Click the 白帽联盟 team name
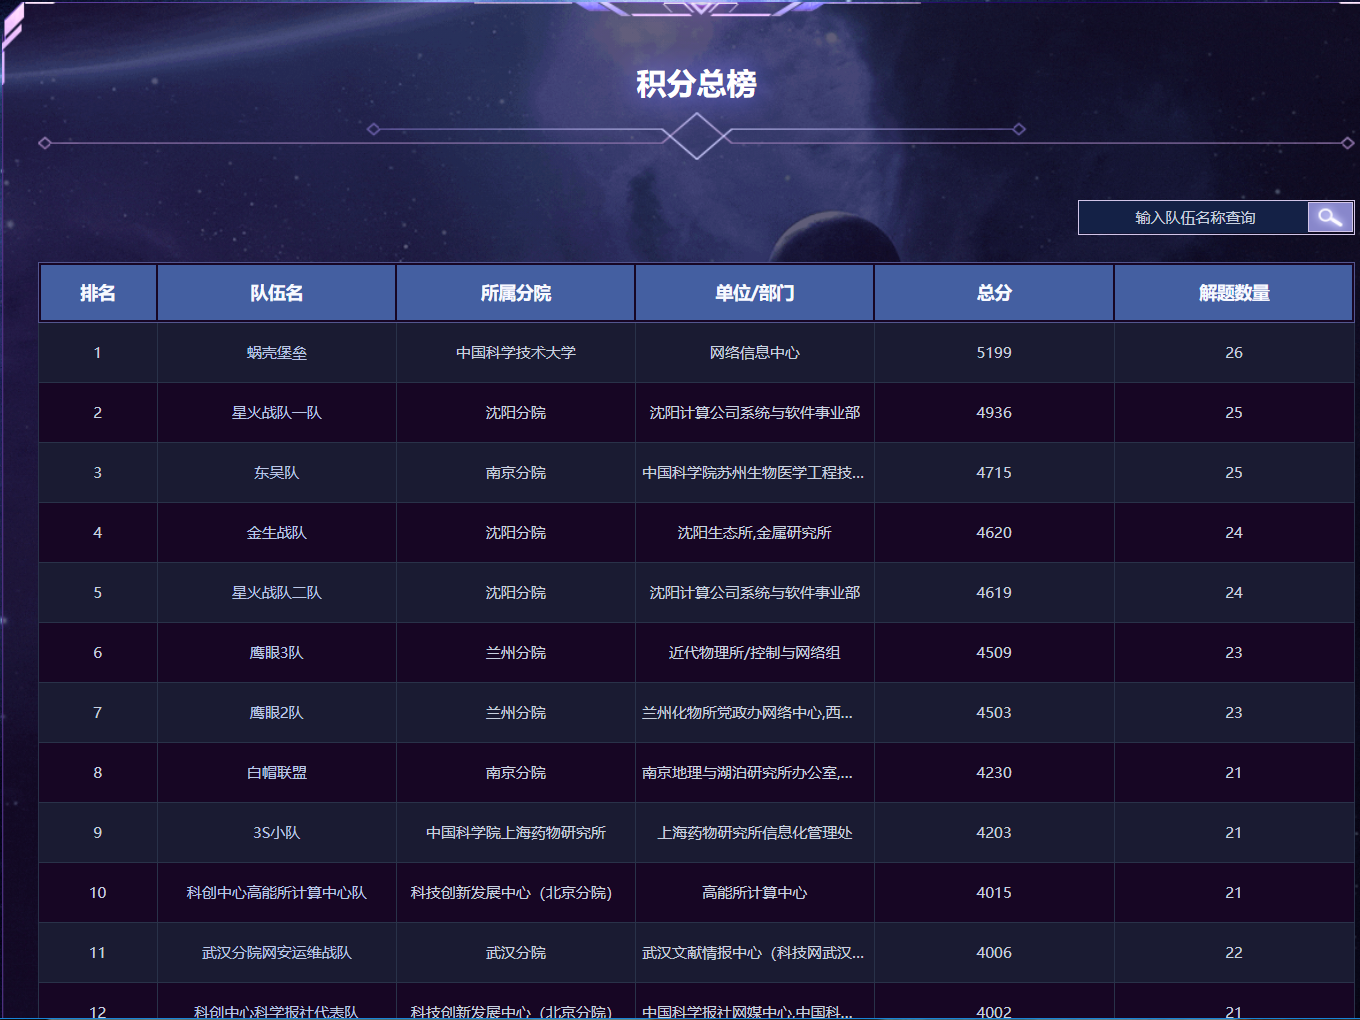This screenshot has width=1360, height=1020. 277,773
